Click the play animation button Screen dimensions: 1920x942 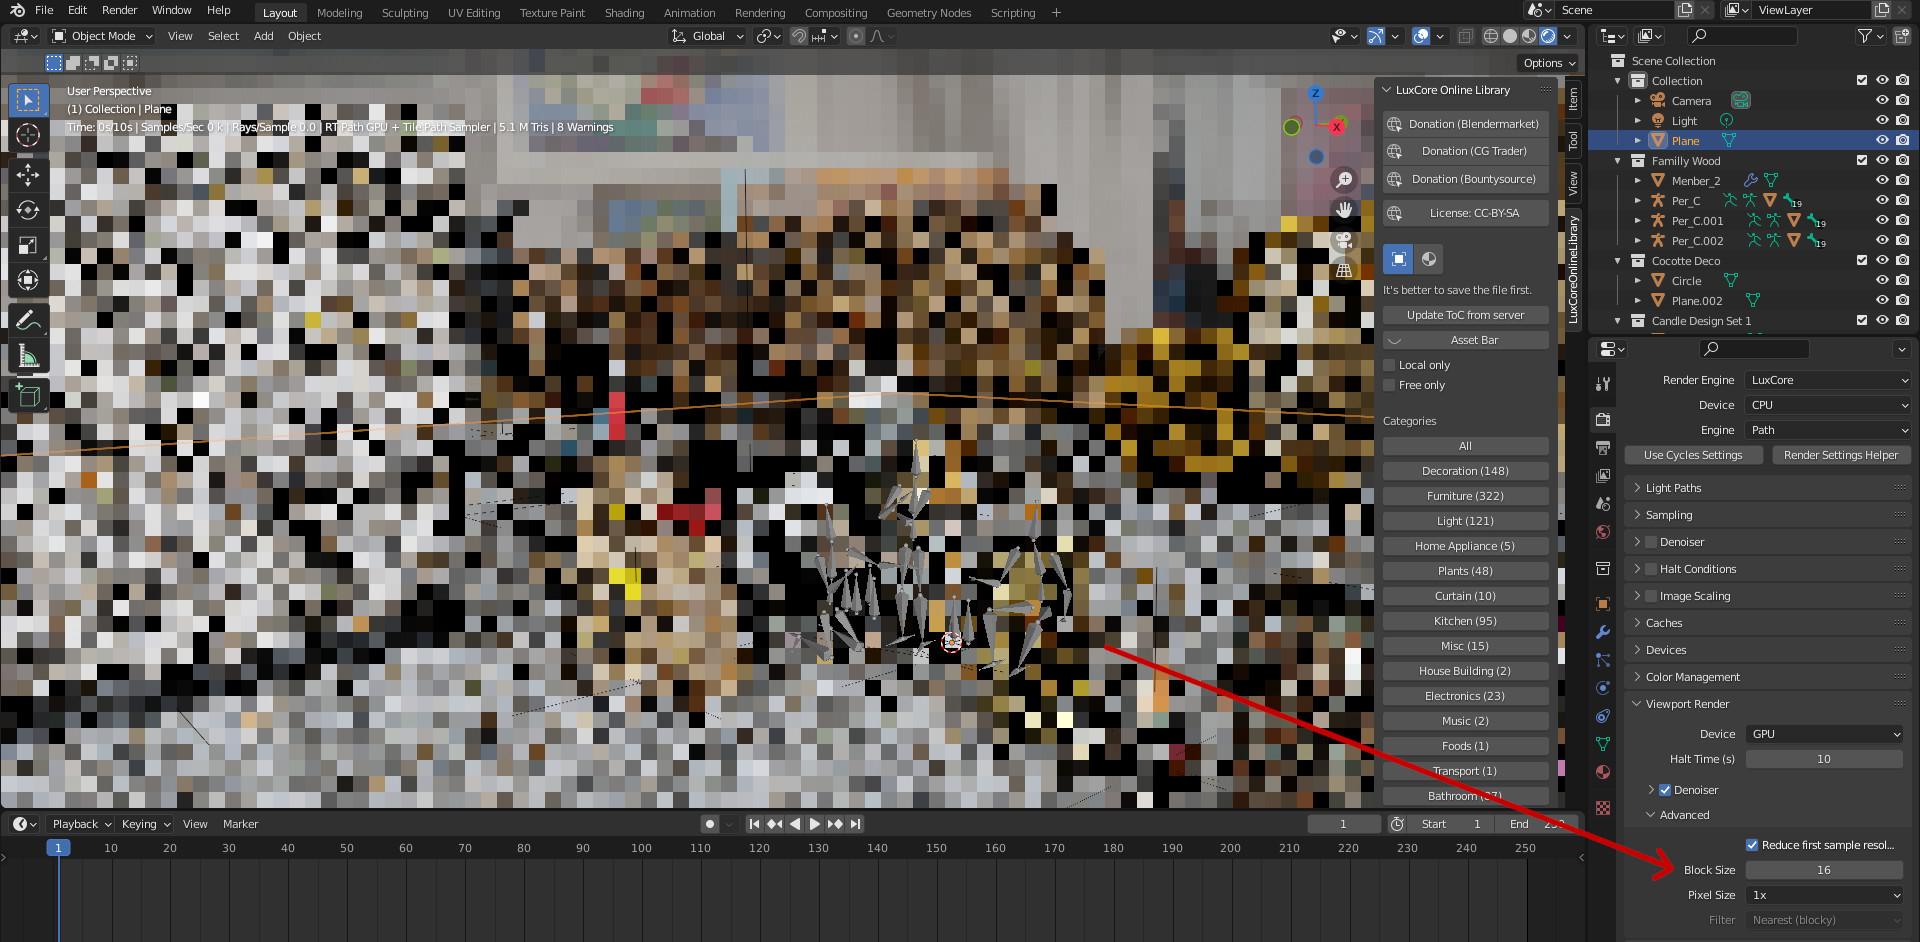click(814, 824)
